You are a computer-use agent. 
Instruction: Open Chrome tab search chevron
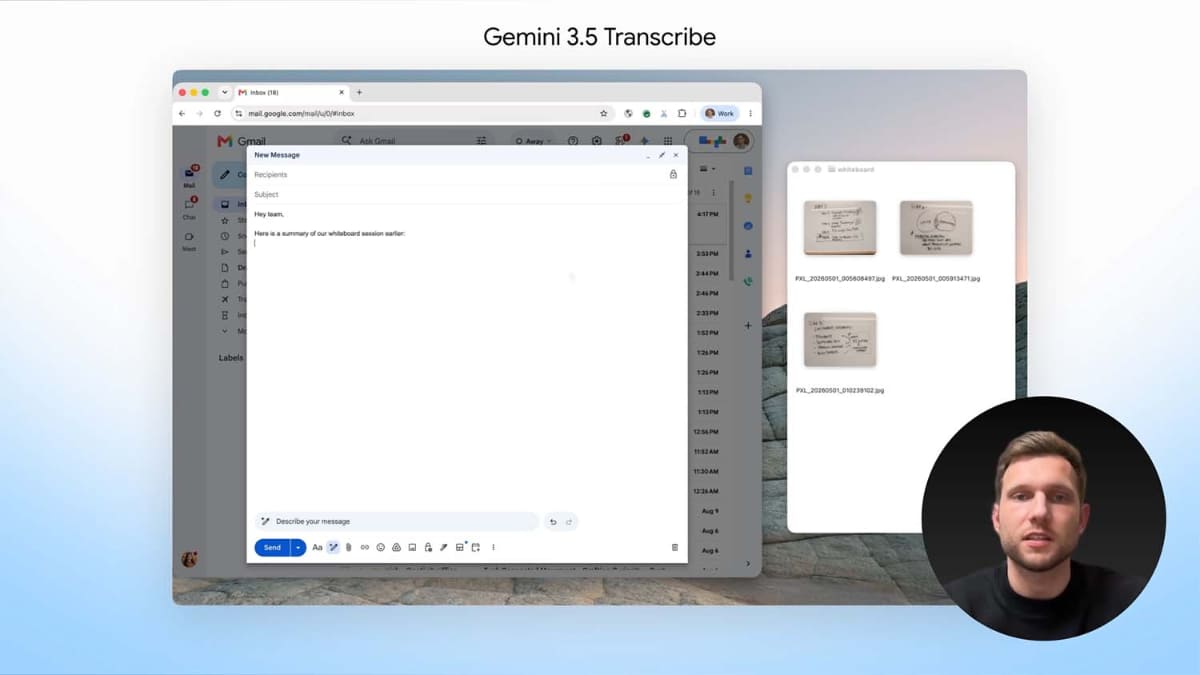coord(224,92)
